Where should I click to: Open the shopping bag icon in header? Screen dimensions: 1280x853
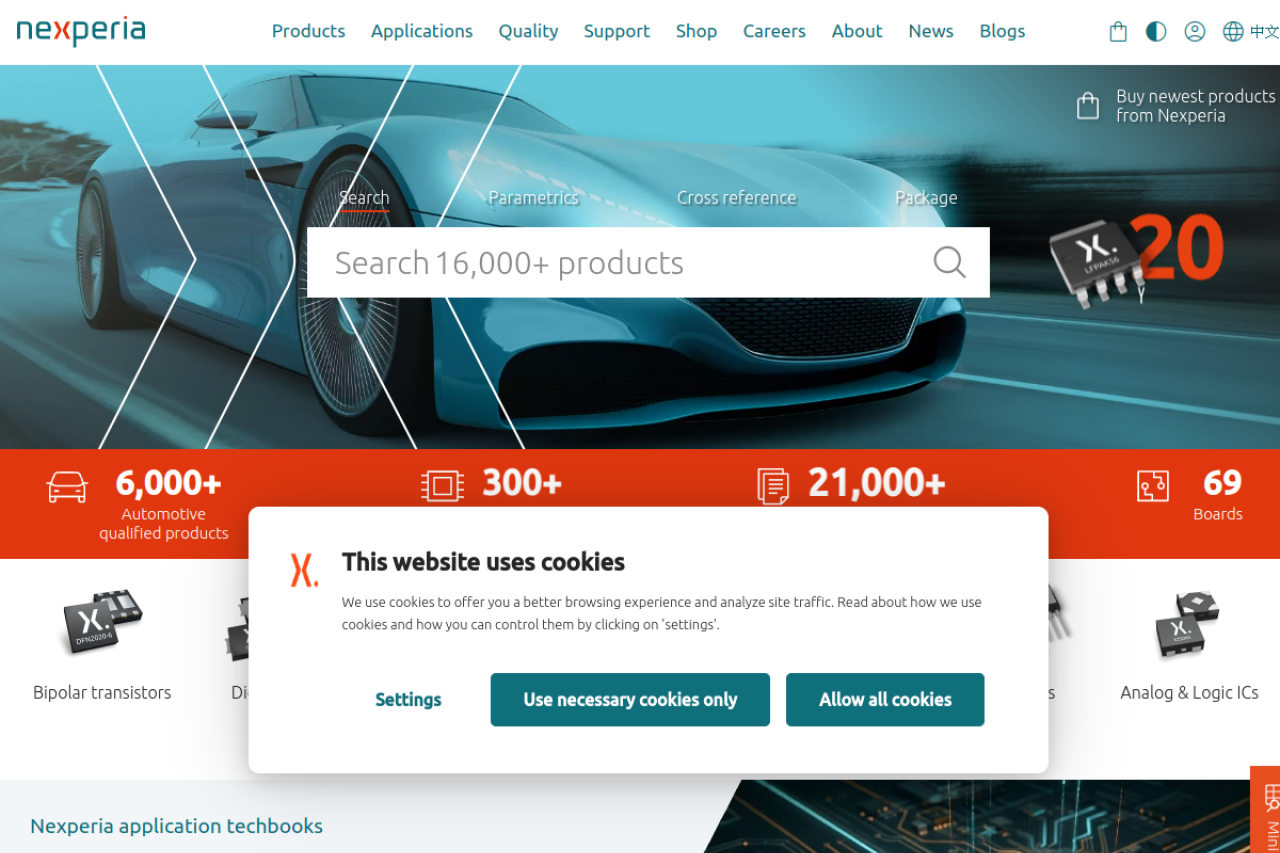tap(1118, 32)
